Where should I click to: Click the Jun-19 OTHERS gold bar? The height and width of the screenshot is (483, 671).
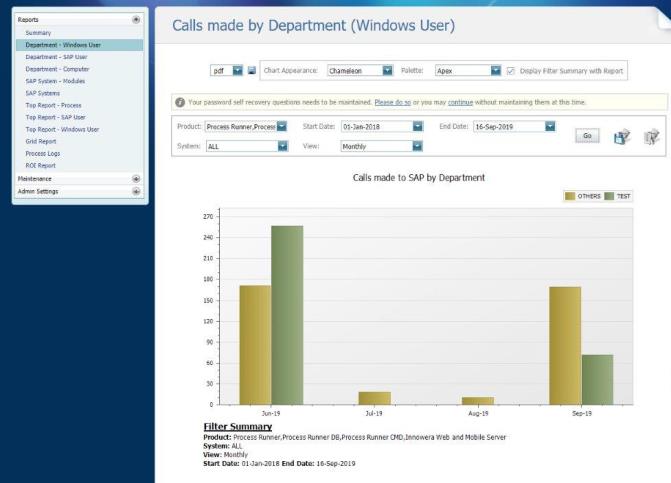(255, 345)
